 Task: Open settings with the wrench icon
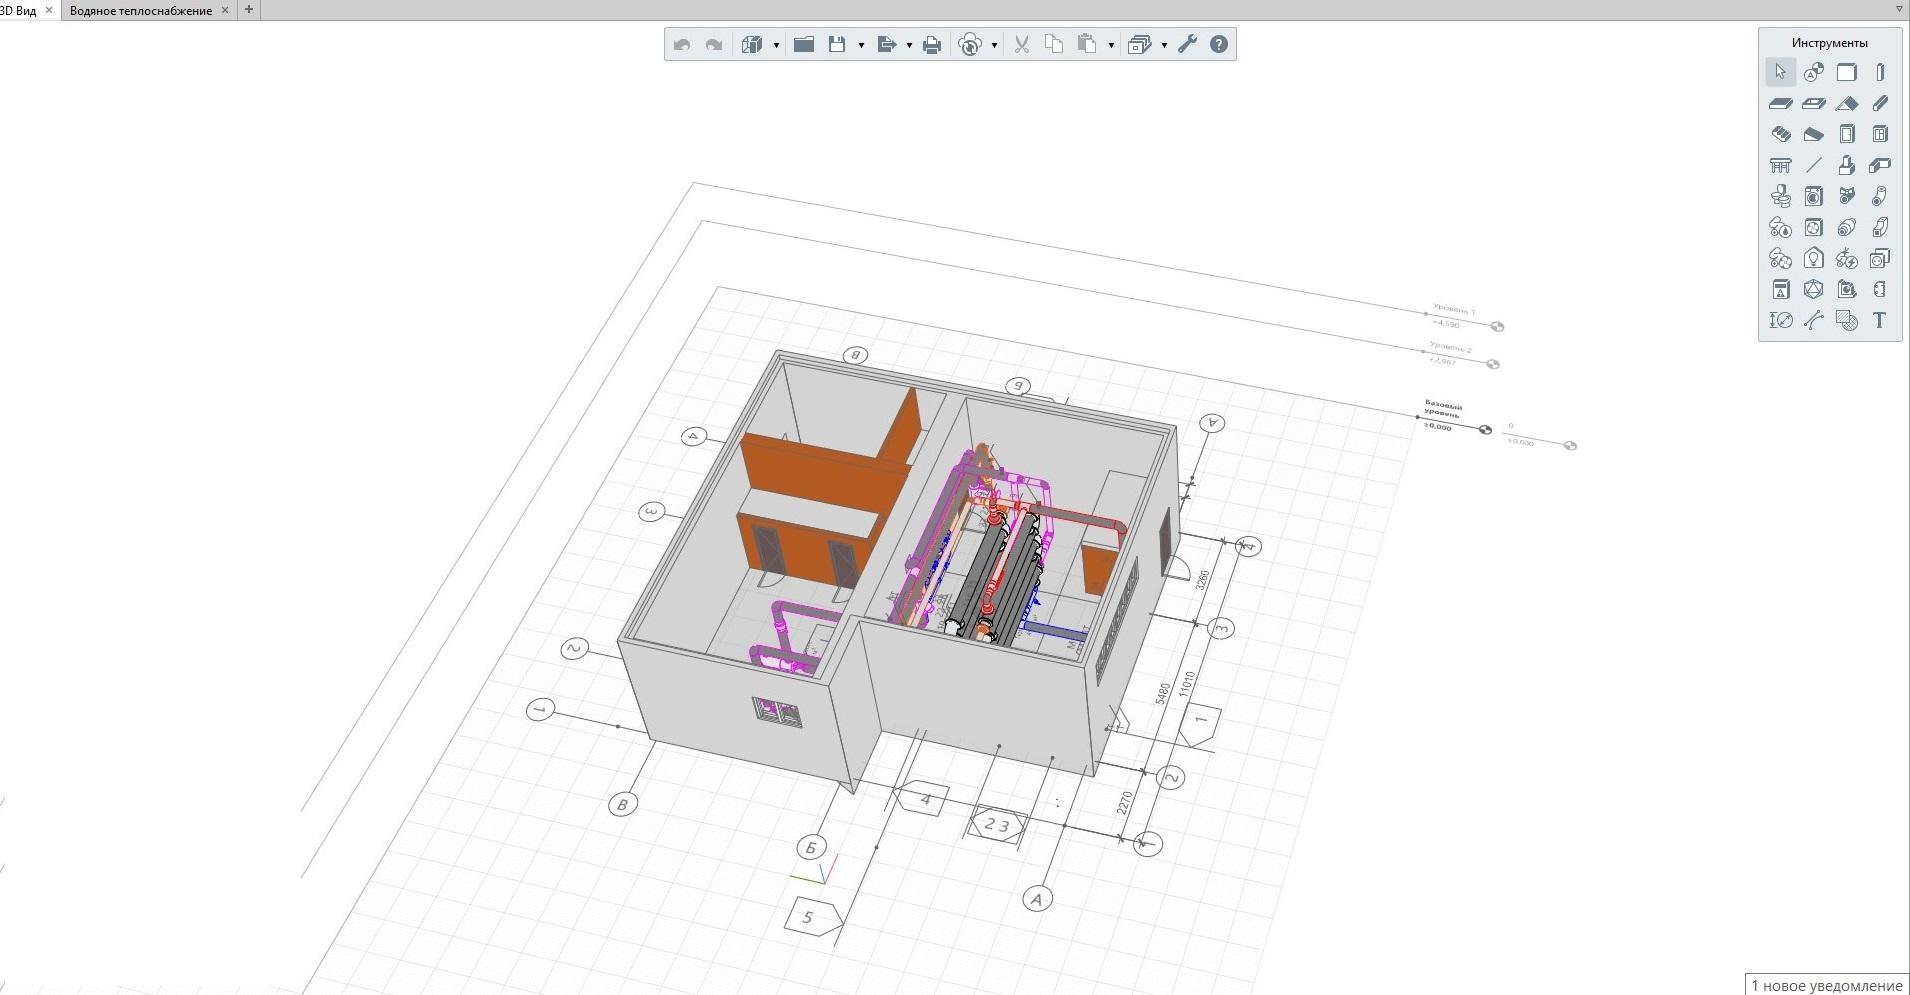(1187, 44)
